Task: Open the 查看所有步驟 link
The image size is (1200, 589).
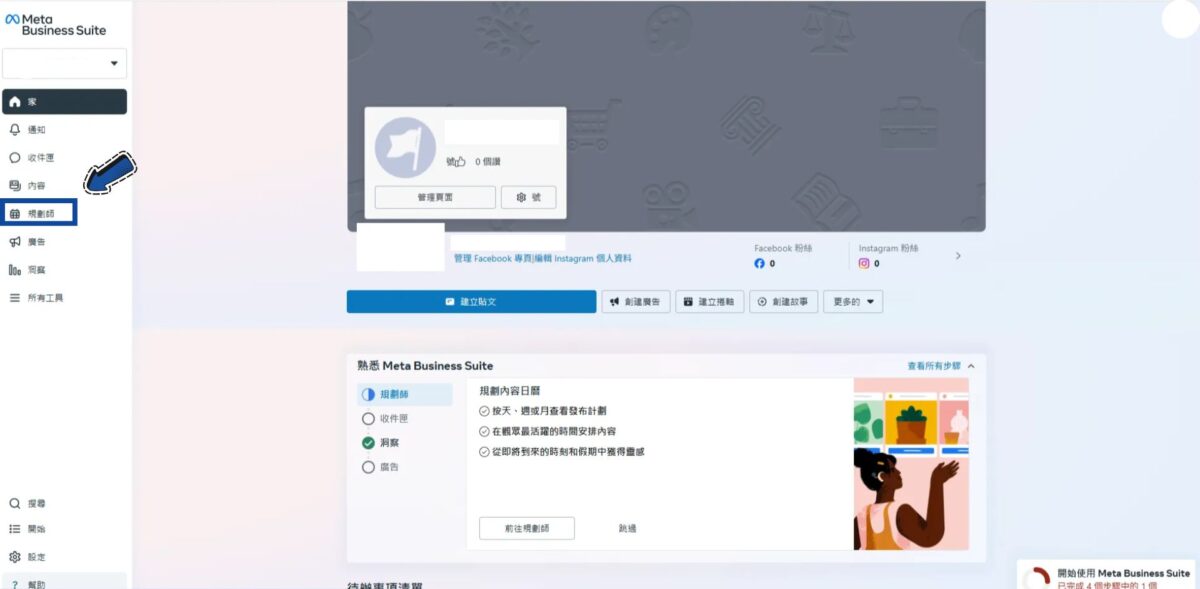Action: tap(934, 366)
